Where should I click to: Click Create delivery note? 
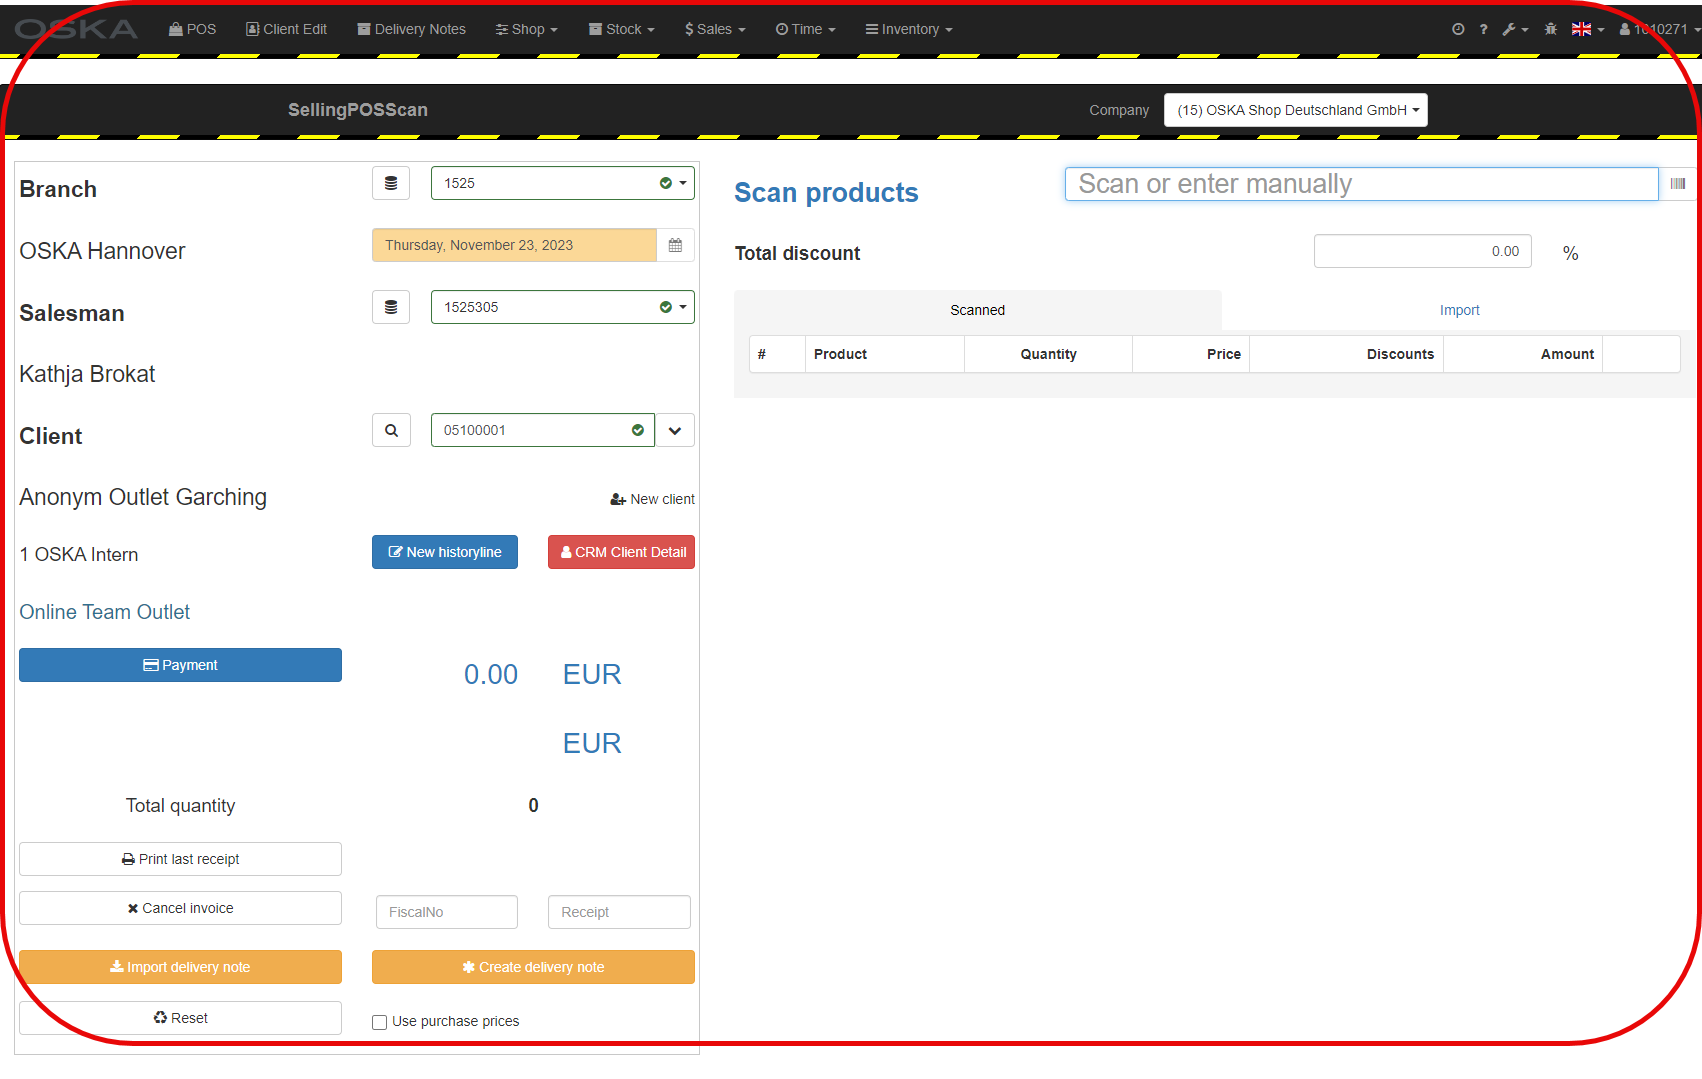pyautogui.click(x=533, y=967)
